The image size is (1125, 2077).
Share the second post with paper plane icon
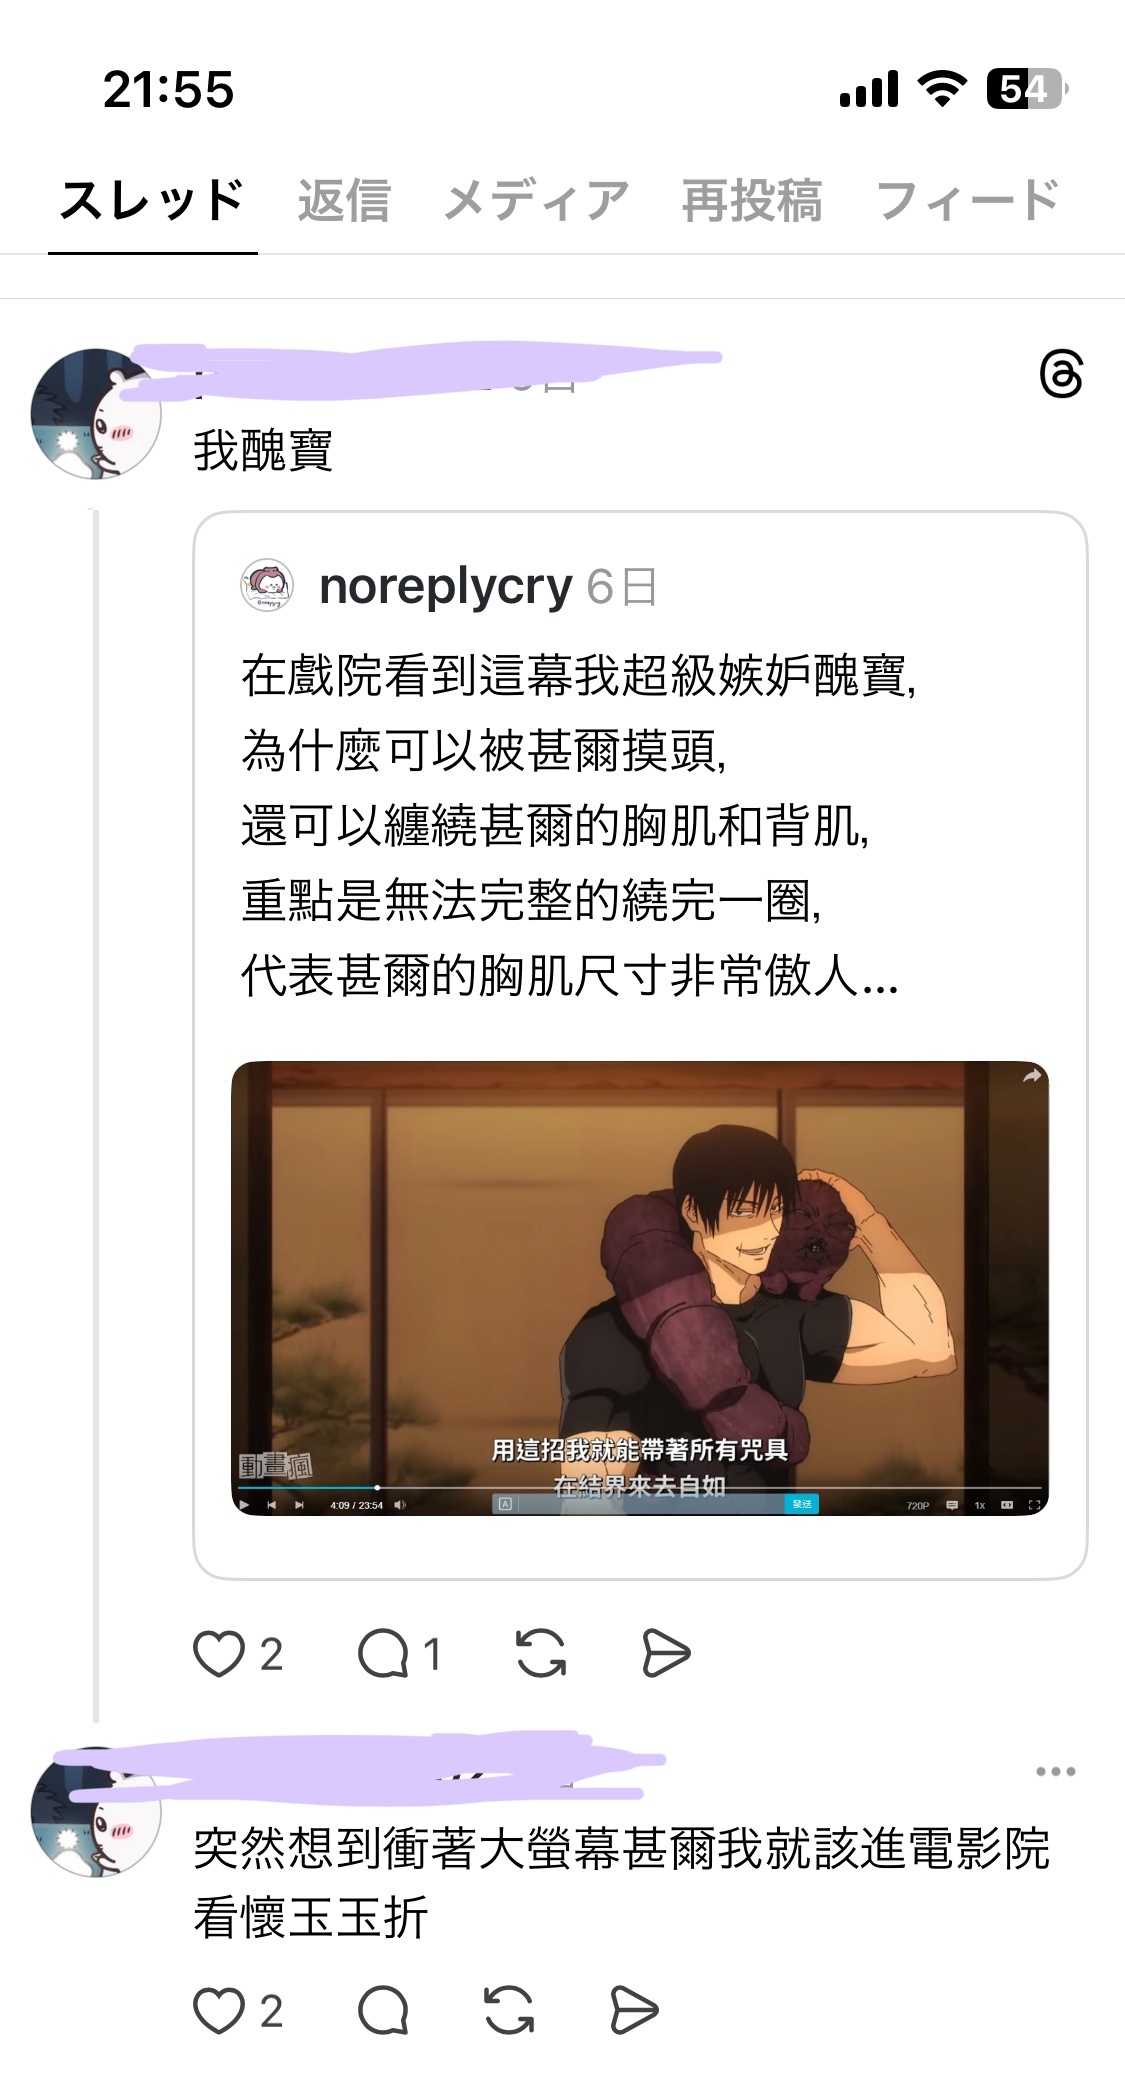[x=634, y=2011]
